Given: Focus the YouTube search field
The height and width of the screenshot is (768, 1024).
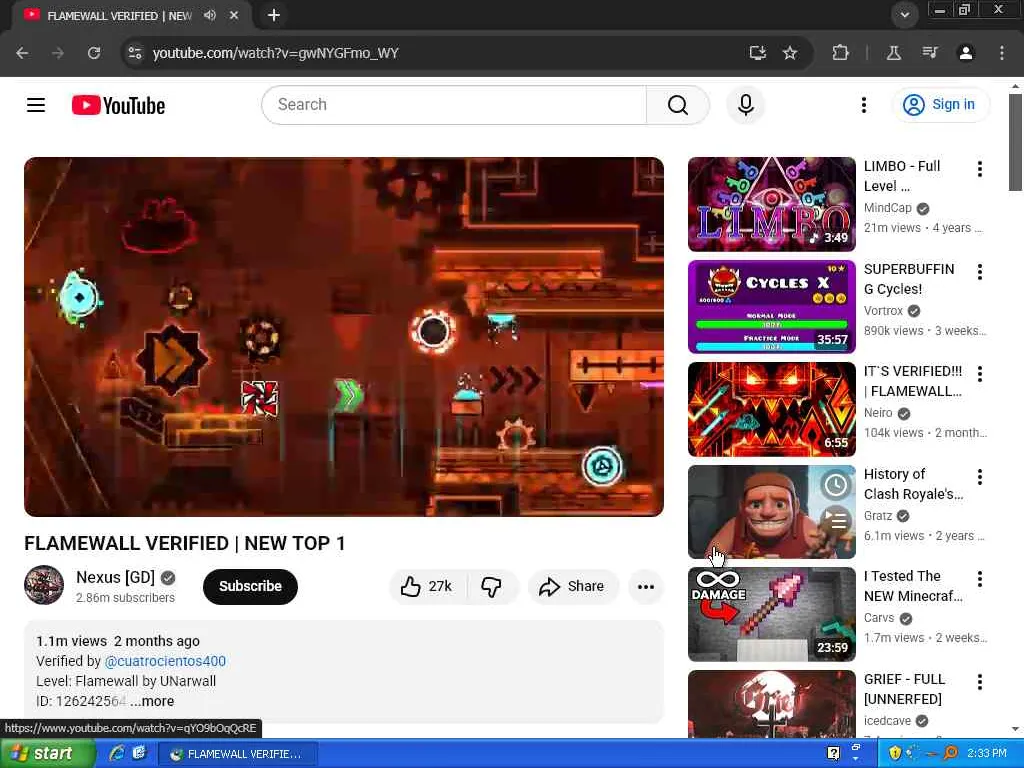Looking at the screenshot, I should pyautogui.click(x=454, y=104).
